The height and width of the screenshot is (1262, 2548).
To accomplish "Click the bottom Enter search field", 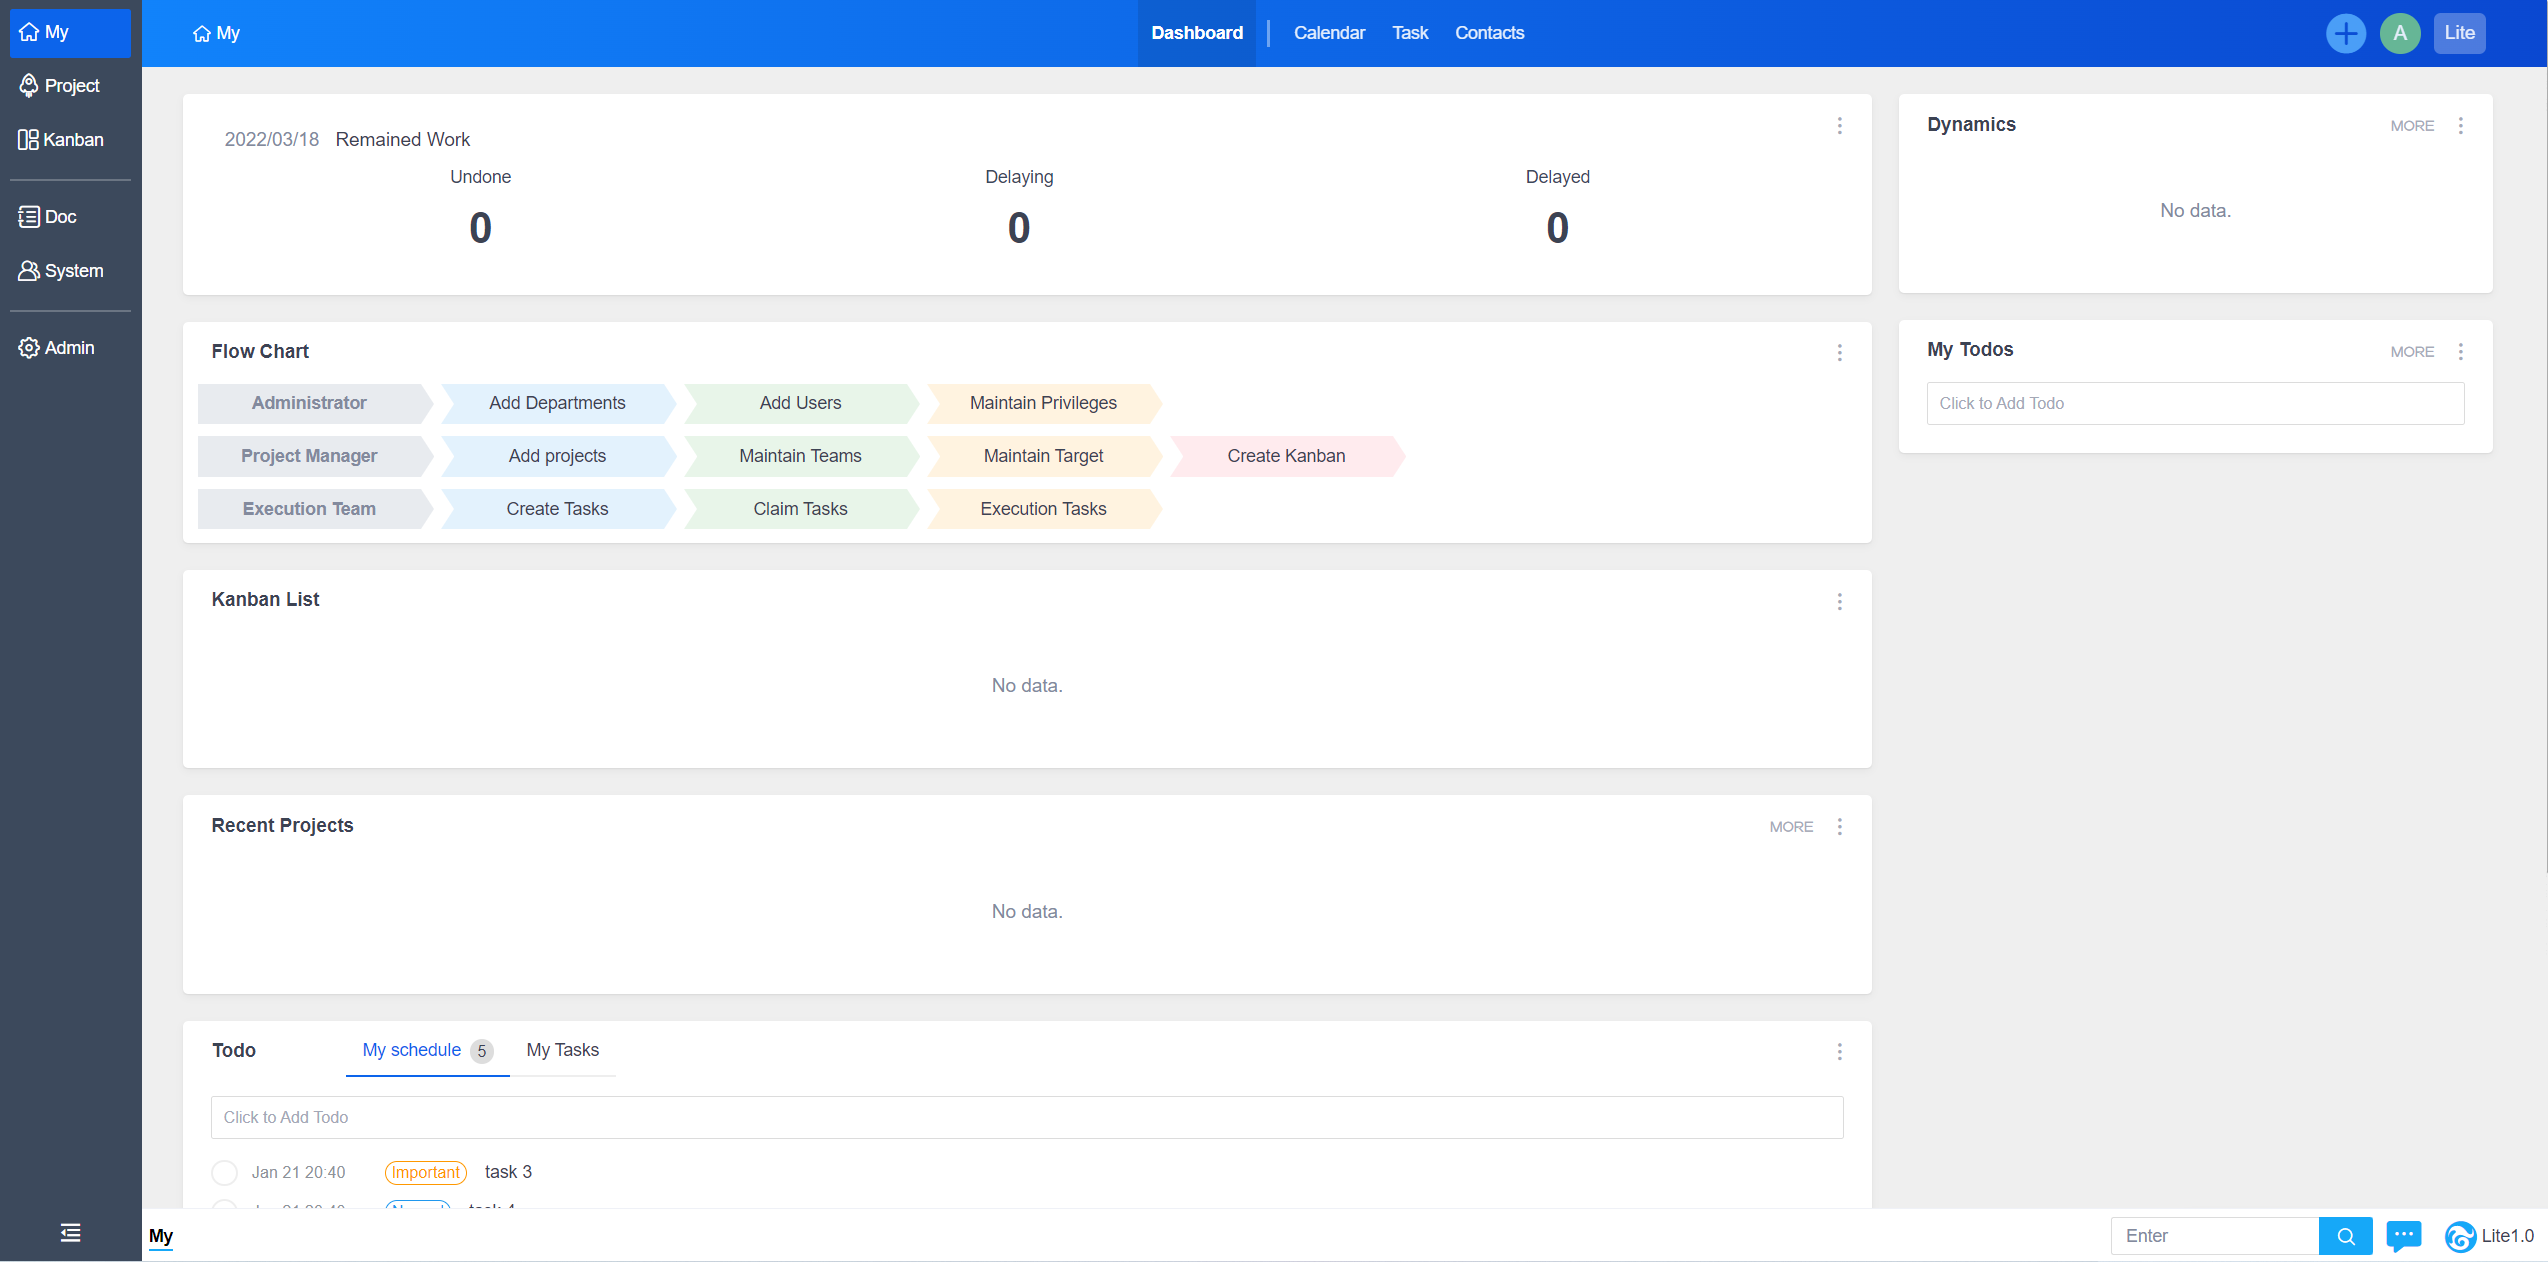I will [x=2214, y=1236].
